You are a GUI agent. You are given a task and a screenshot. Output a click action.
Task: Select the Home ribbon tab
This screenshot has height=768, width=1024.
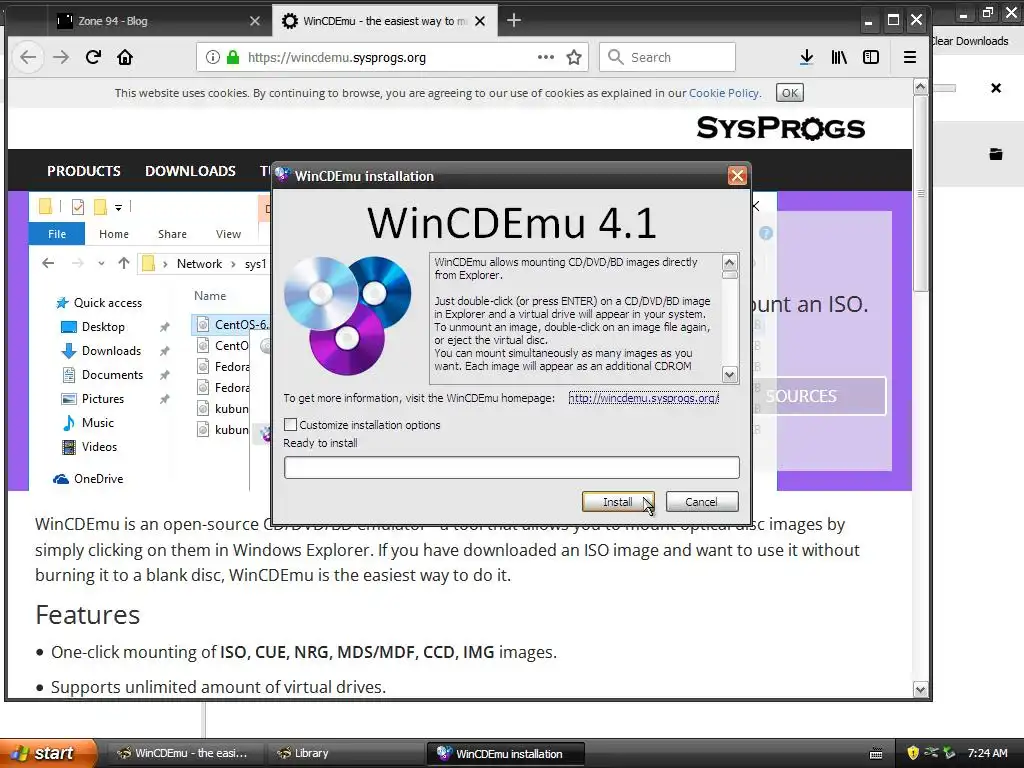point(114,234)
